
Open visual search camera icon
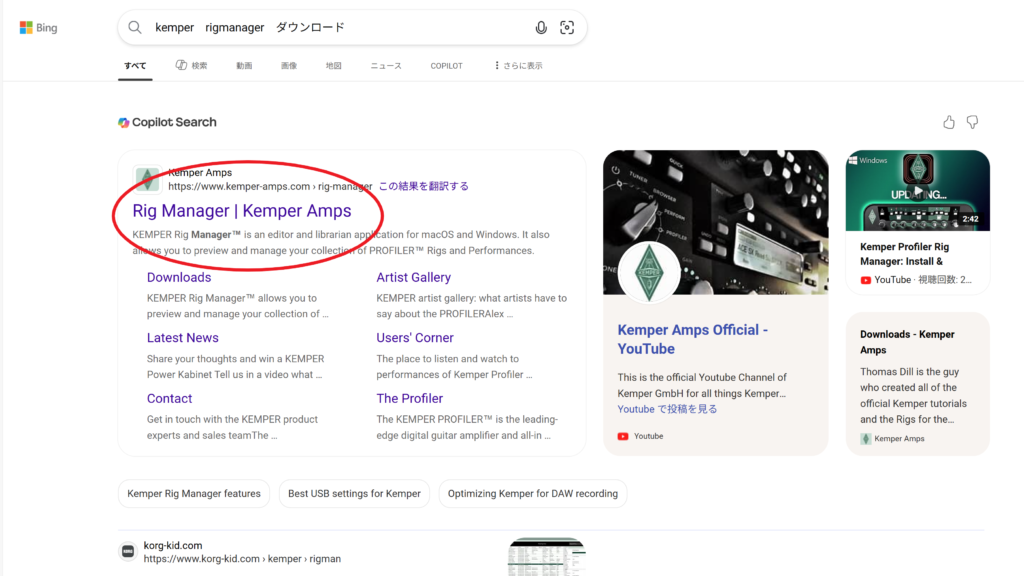pos(567,28)
